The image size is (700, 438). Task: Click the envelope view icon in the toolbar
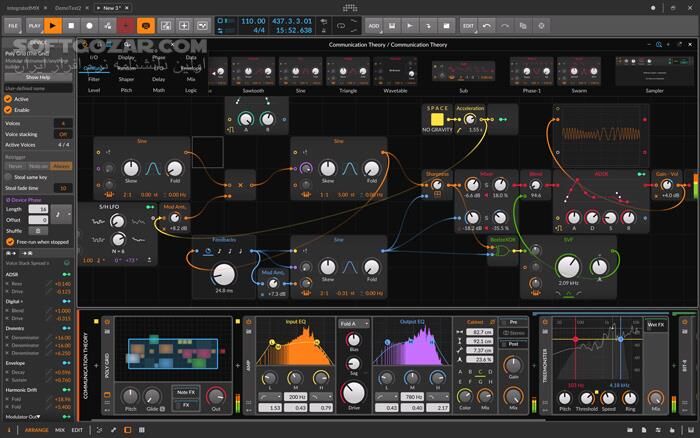coord(202,26)
